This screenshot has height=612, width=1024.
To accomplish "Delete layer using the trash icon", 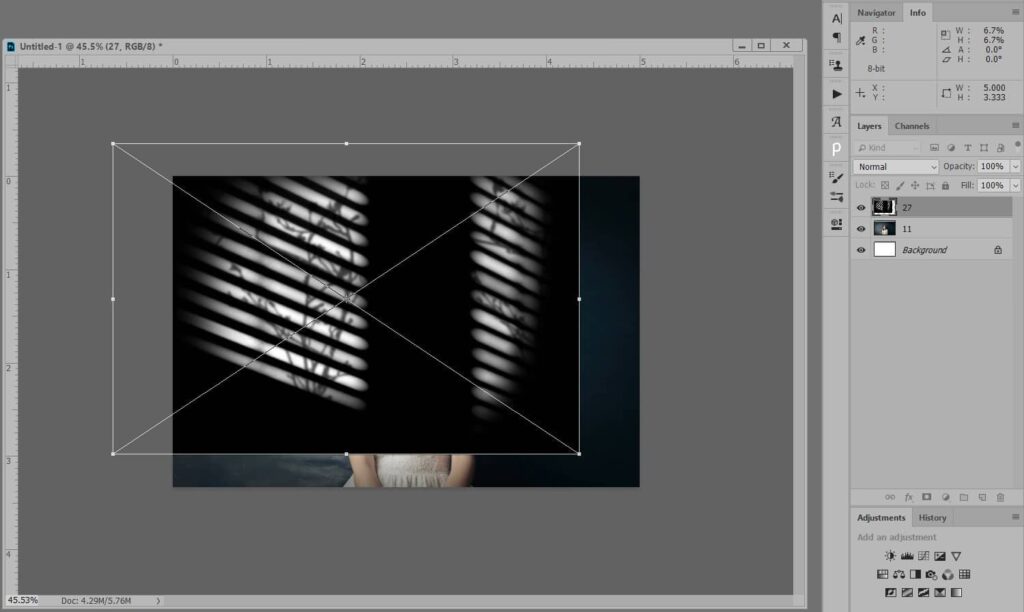I will (x=1000, y=497).
